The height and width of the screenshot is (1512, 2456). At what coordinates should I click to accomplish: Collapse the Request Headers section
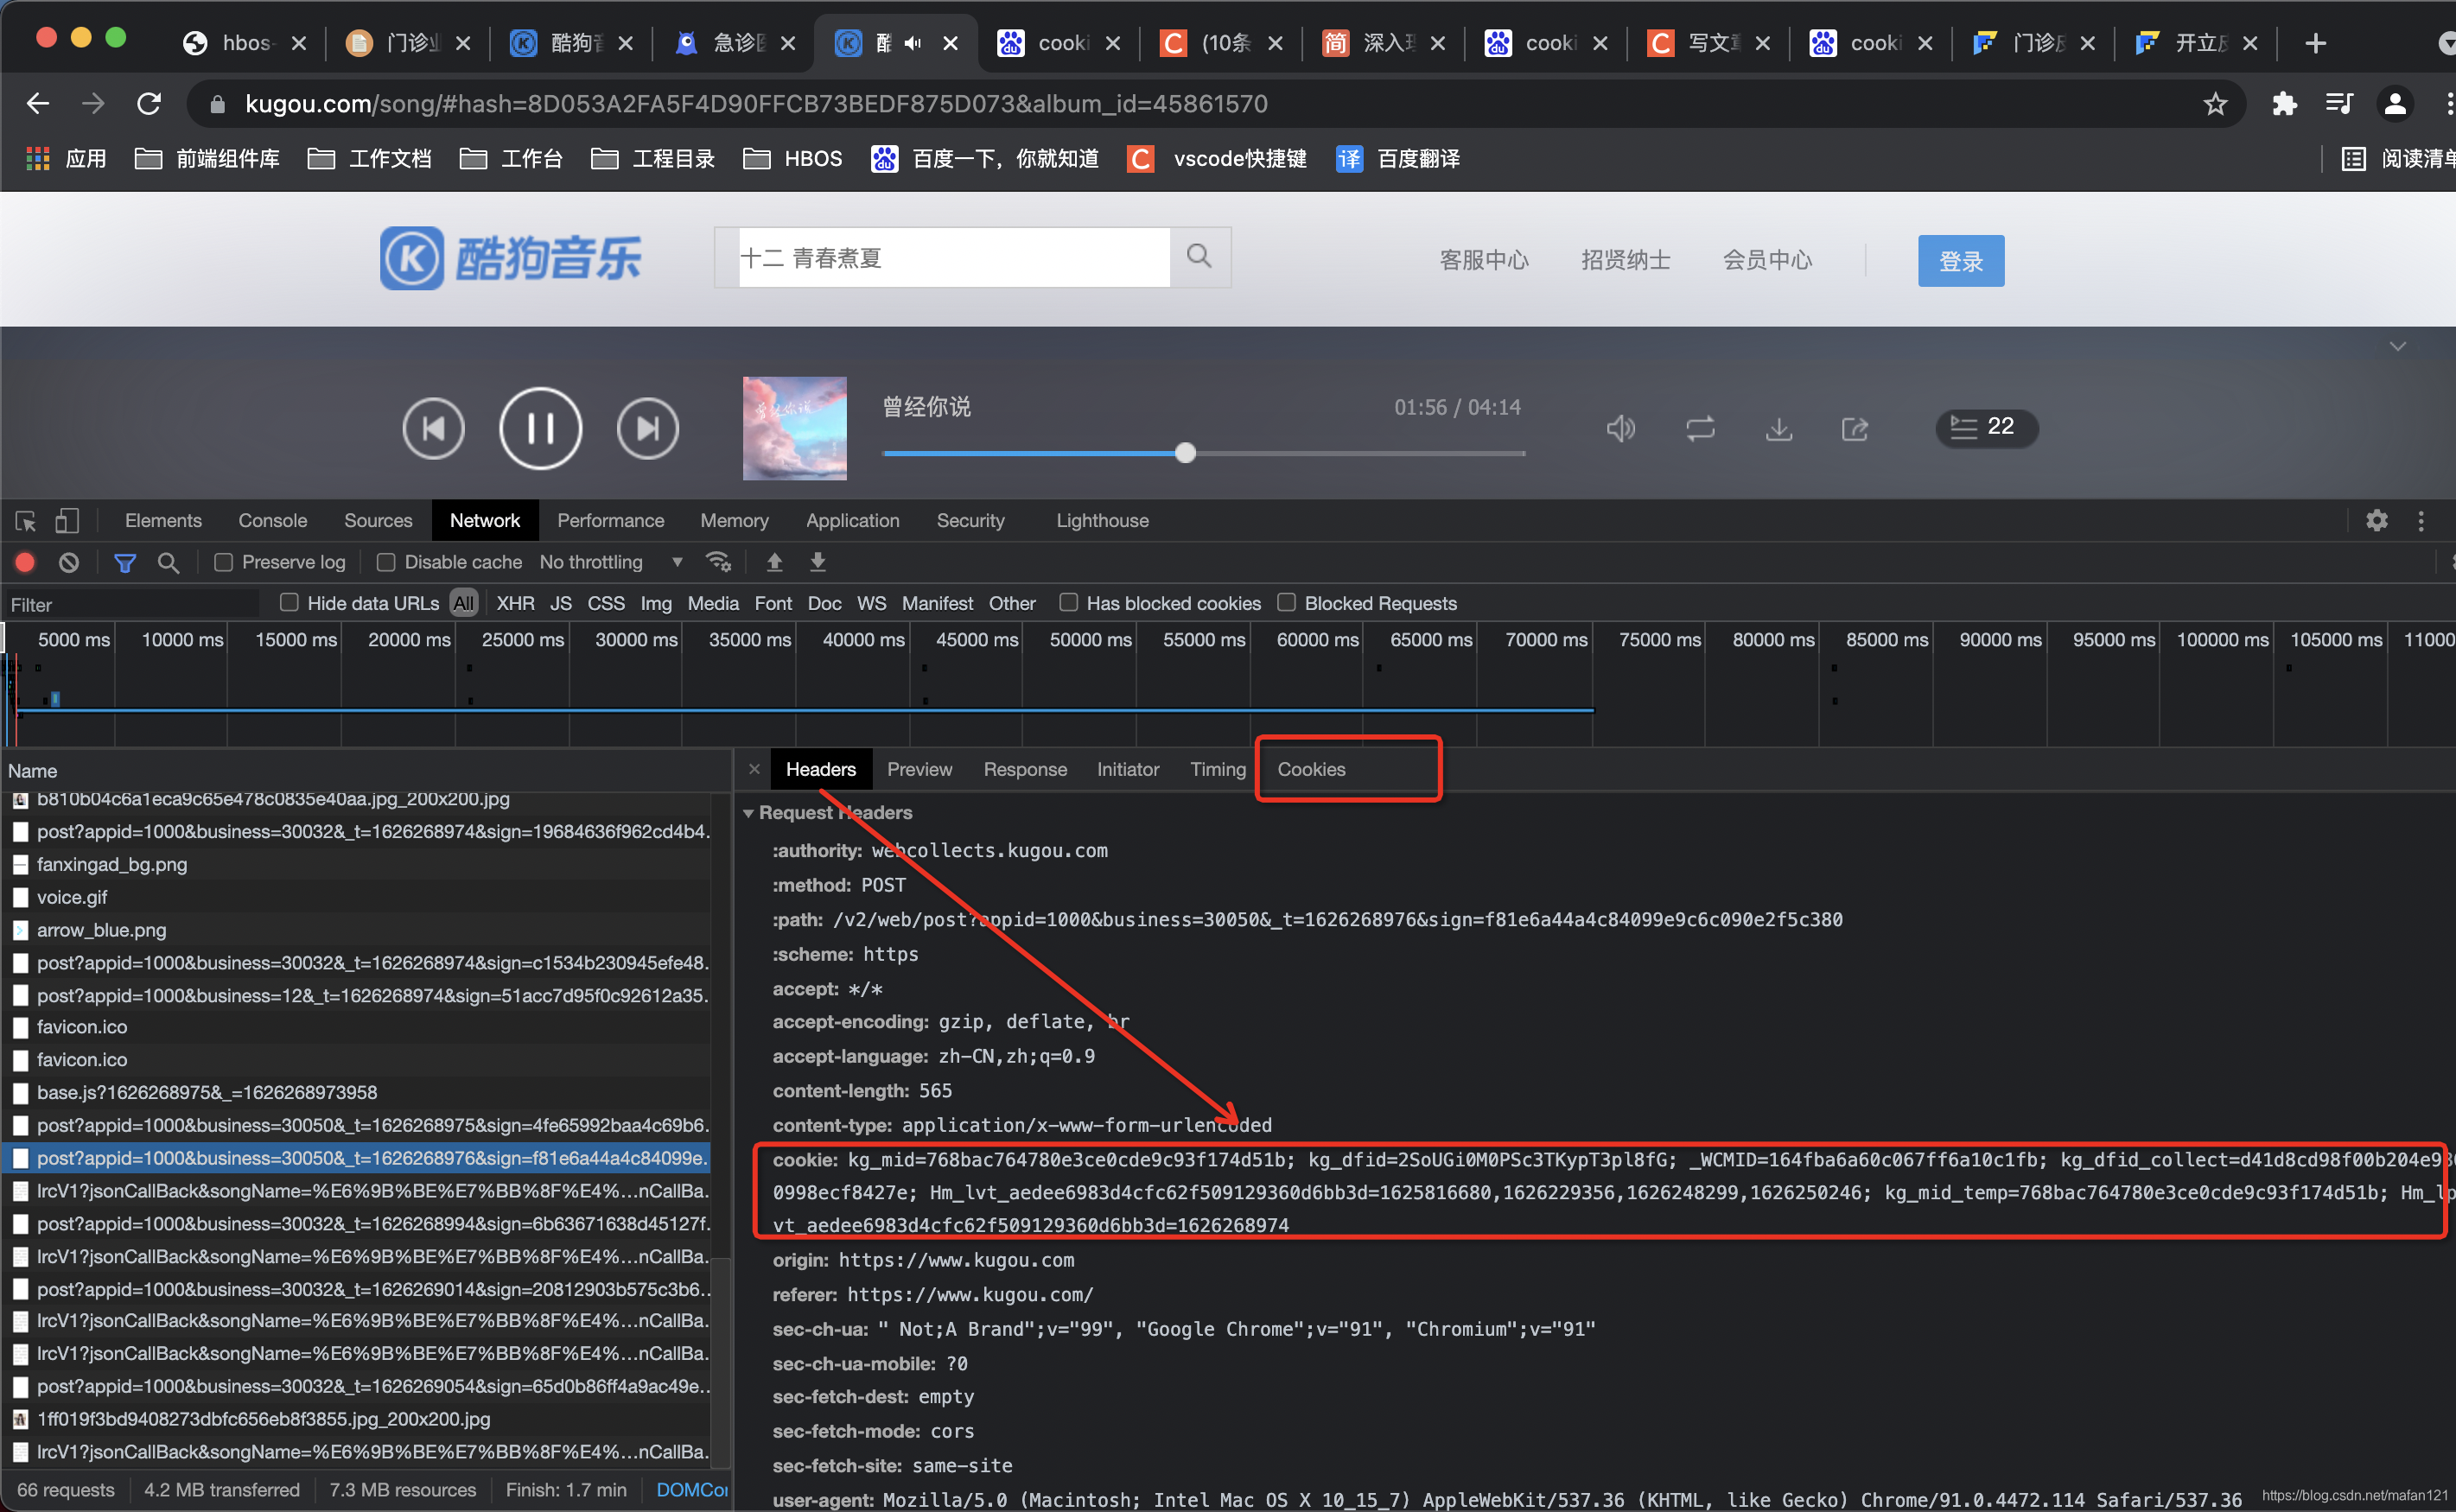point(748,813)
